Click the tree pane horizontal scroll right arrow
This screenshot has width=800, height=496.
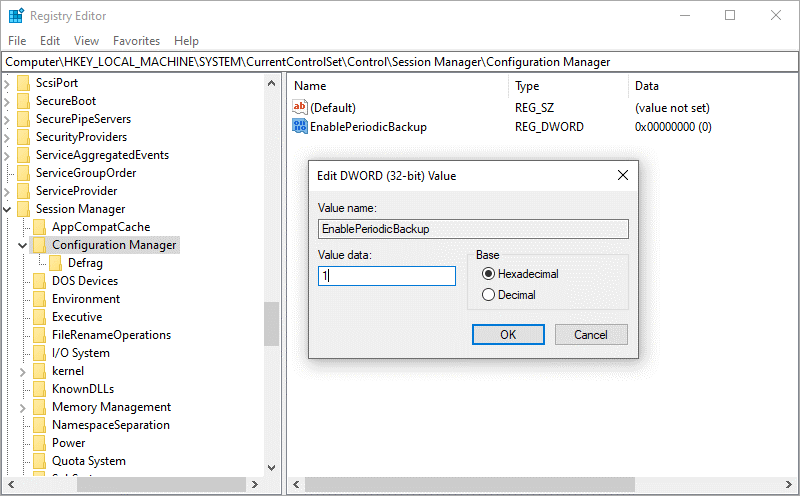(x=255, y=484)
